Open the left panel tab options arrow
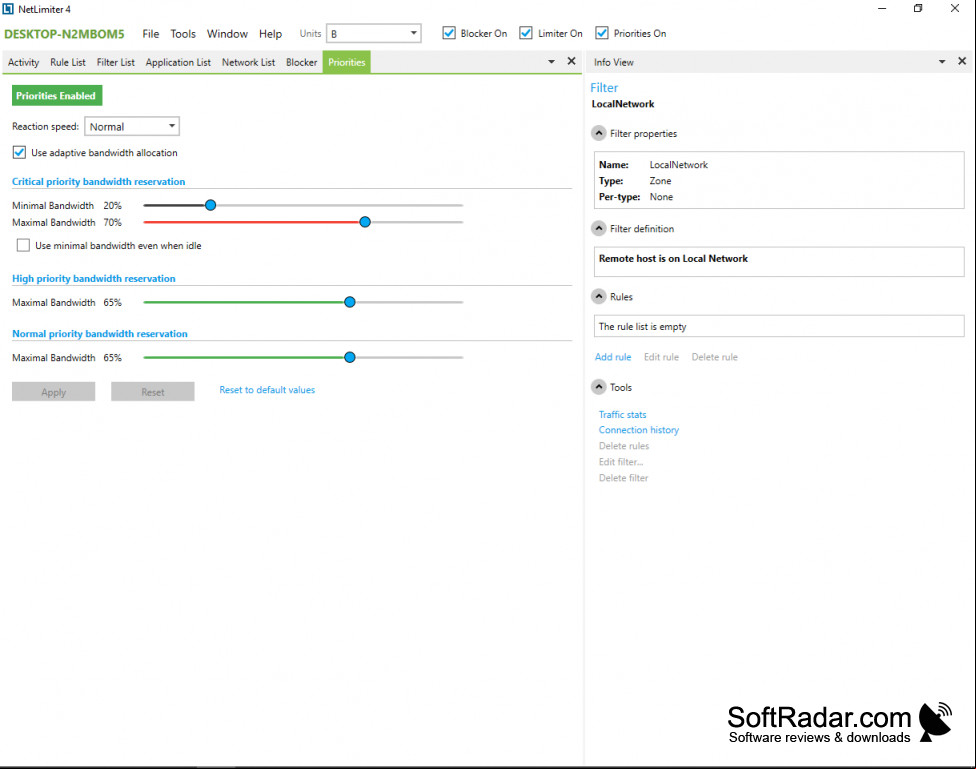The image size is (976, 769). (551, 62)
